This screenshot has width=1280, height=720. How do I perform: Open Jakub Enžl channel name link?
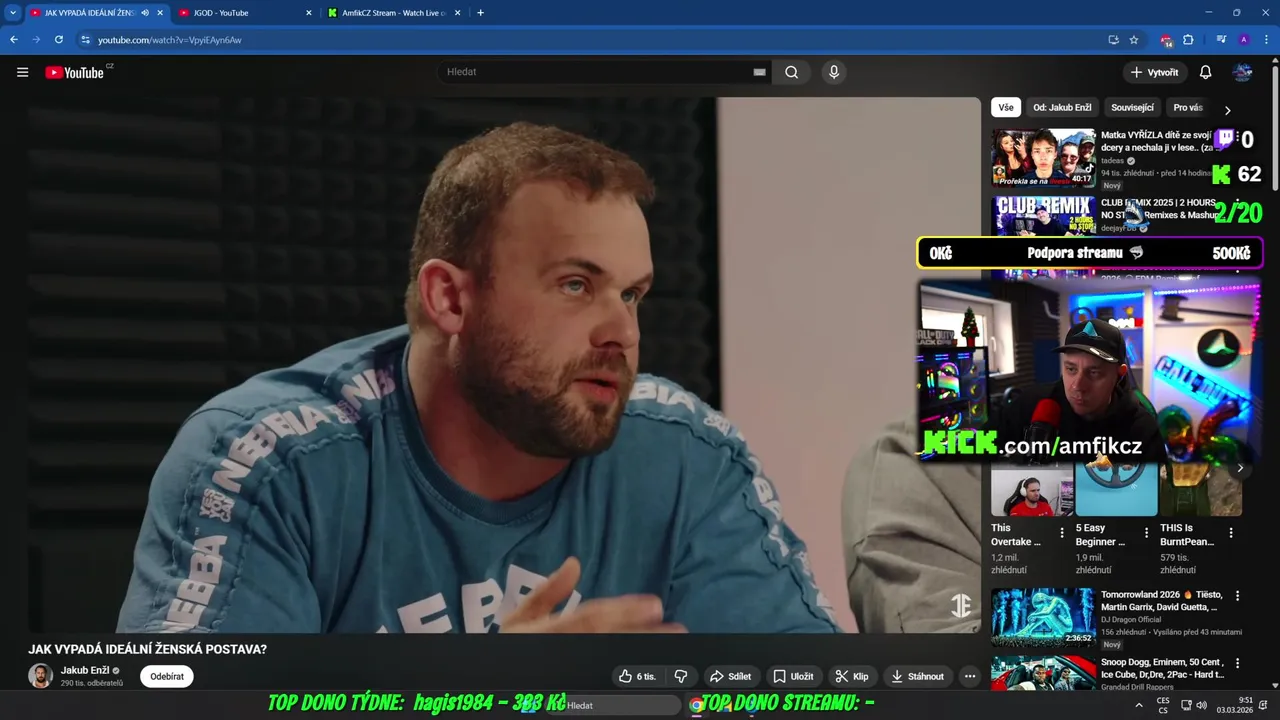pyautogui.click(x=85, y=670)
